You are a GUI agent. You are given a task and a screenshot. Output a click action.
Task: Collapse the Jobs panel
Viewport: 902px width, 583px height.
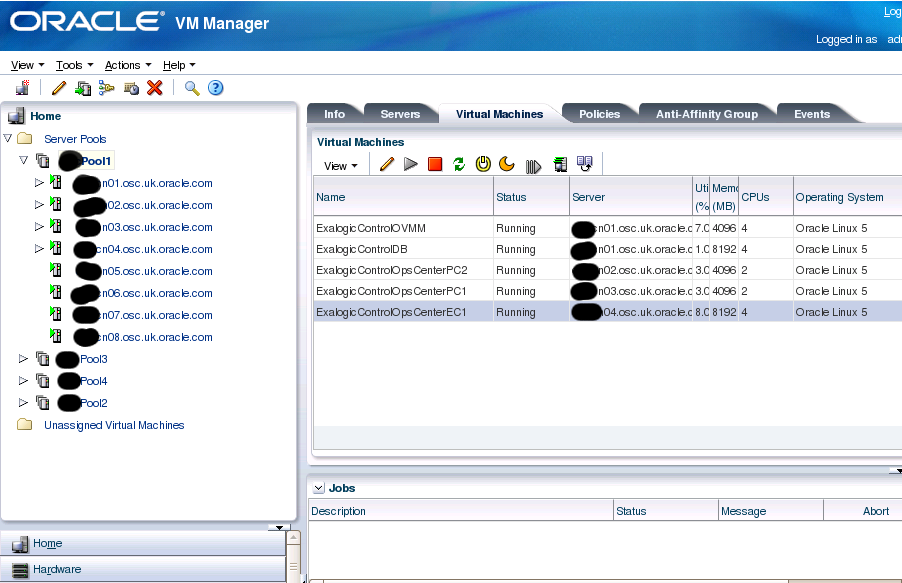317,488
